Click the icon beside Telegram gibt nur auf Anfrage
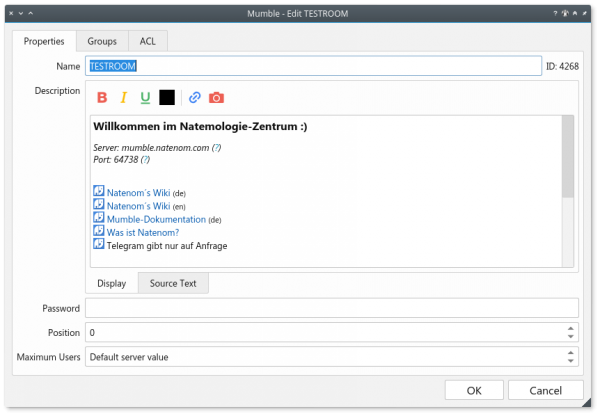600x416 pixels. pos(99,244)
